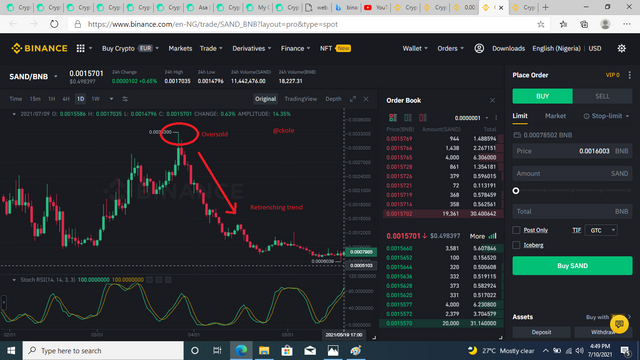
Task: Expand the SAND/BNB pair selector
Action: [x=56, y=77]
